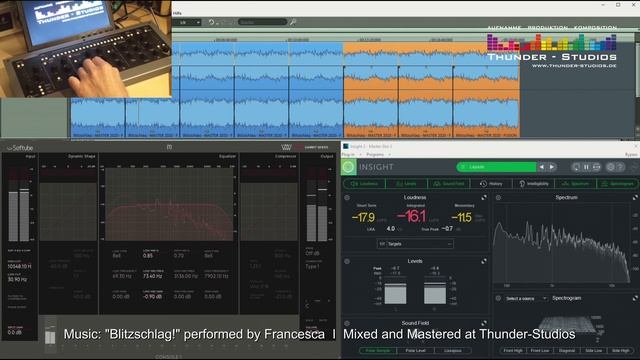Open the Select a source dropdown
This screenshot has height=360, width=640.
click(x=525, y=299)
